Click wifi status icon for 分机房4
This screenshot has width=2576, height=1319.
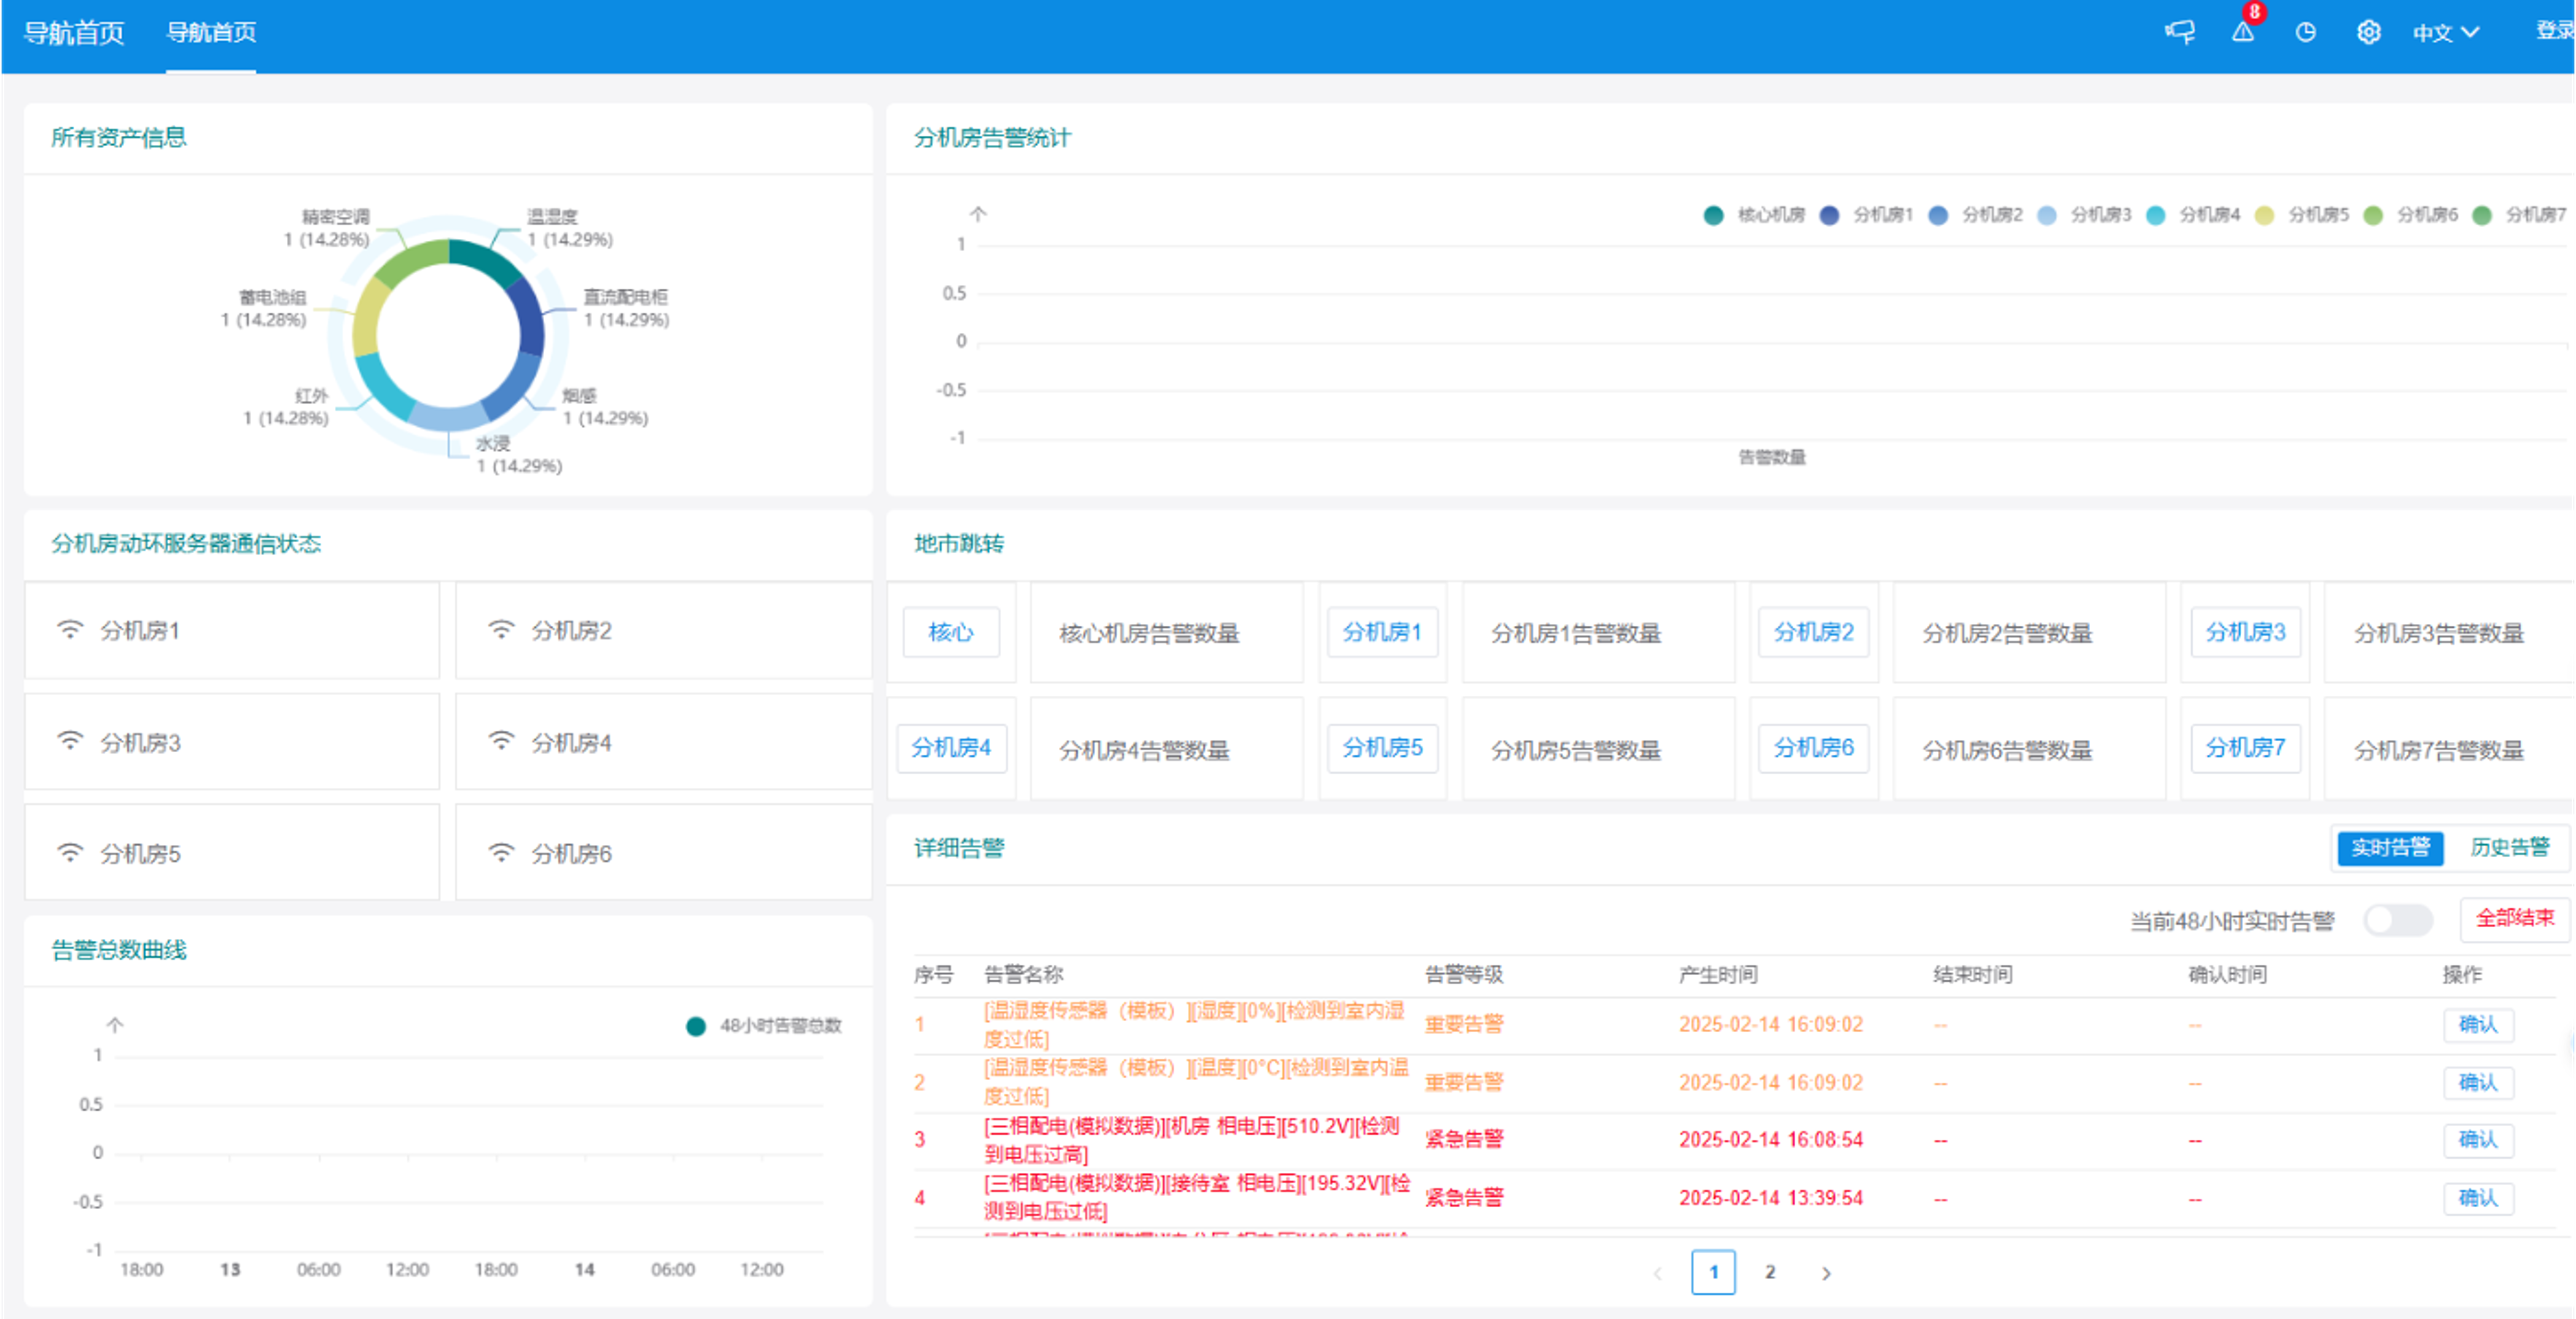(501, 741)
